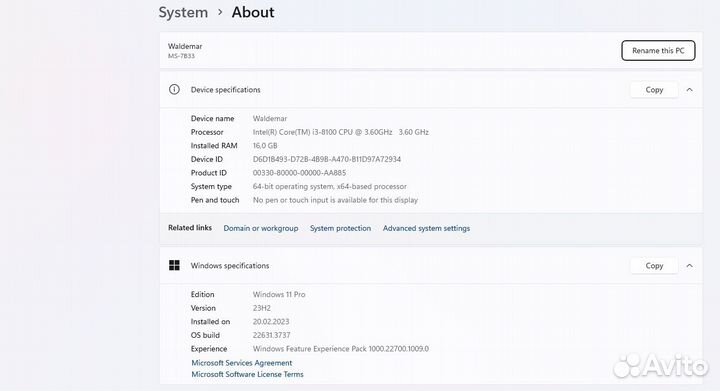The width and height of the screenshot is (720, 391).
Task: Open Microsoft Software License Terms link
Action: 248,374
